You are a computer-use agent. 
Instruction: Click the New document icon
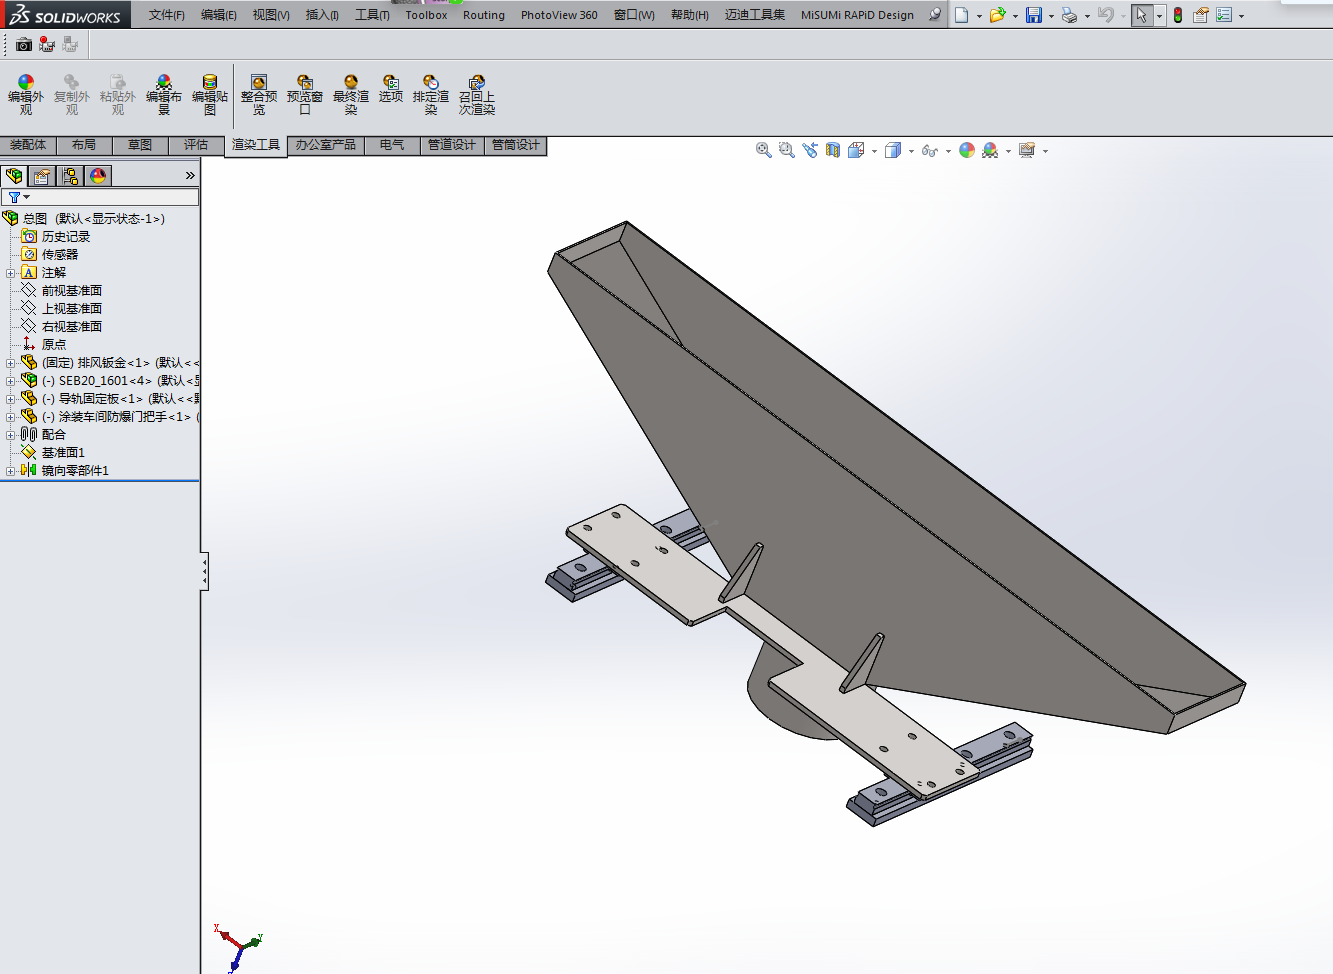point(961,15)
